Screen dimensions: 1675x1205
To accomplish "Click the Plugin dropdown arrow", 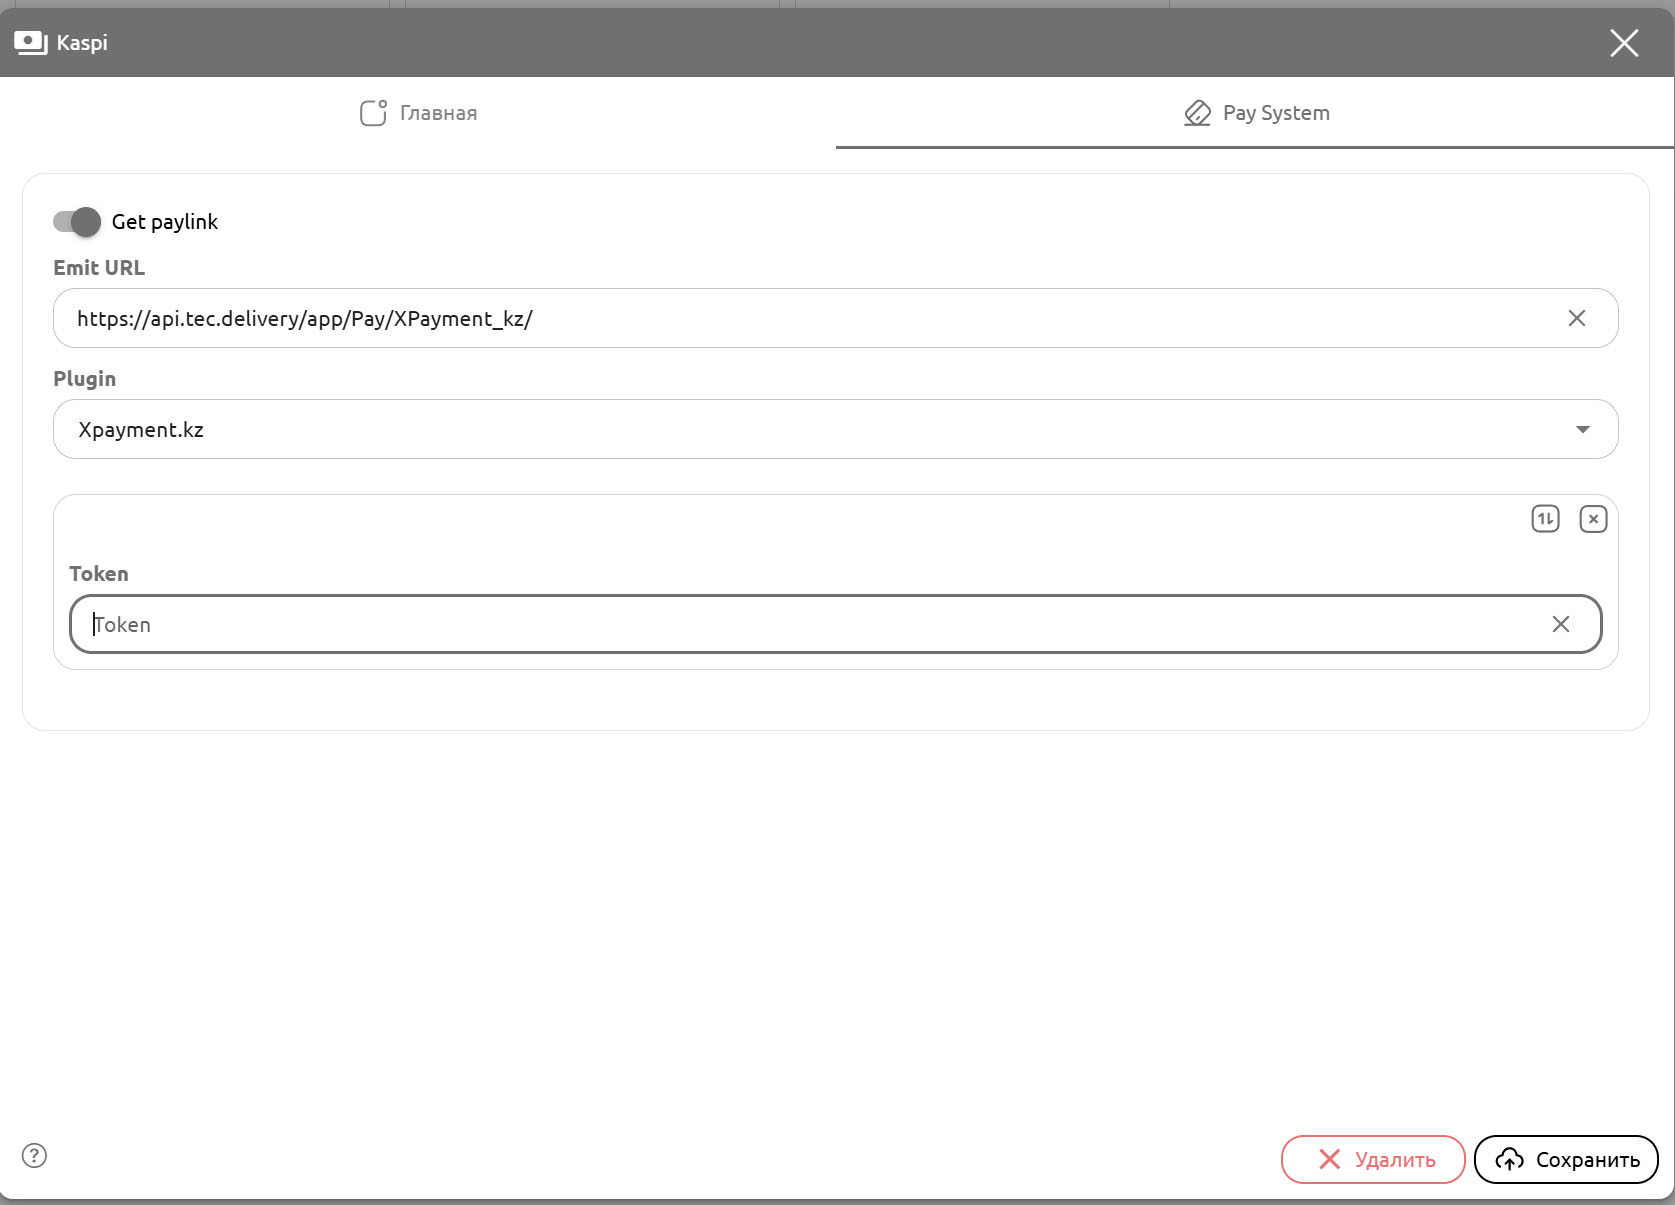I will [1583, 429].
